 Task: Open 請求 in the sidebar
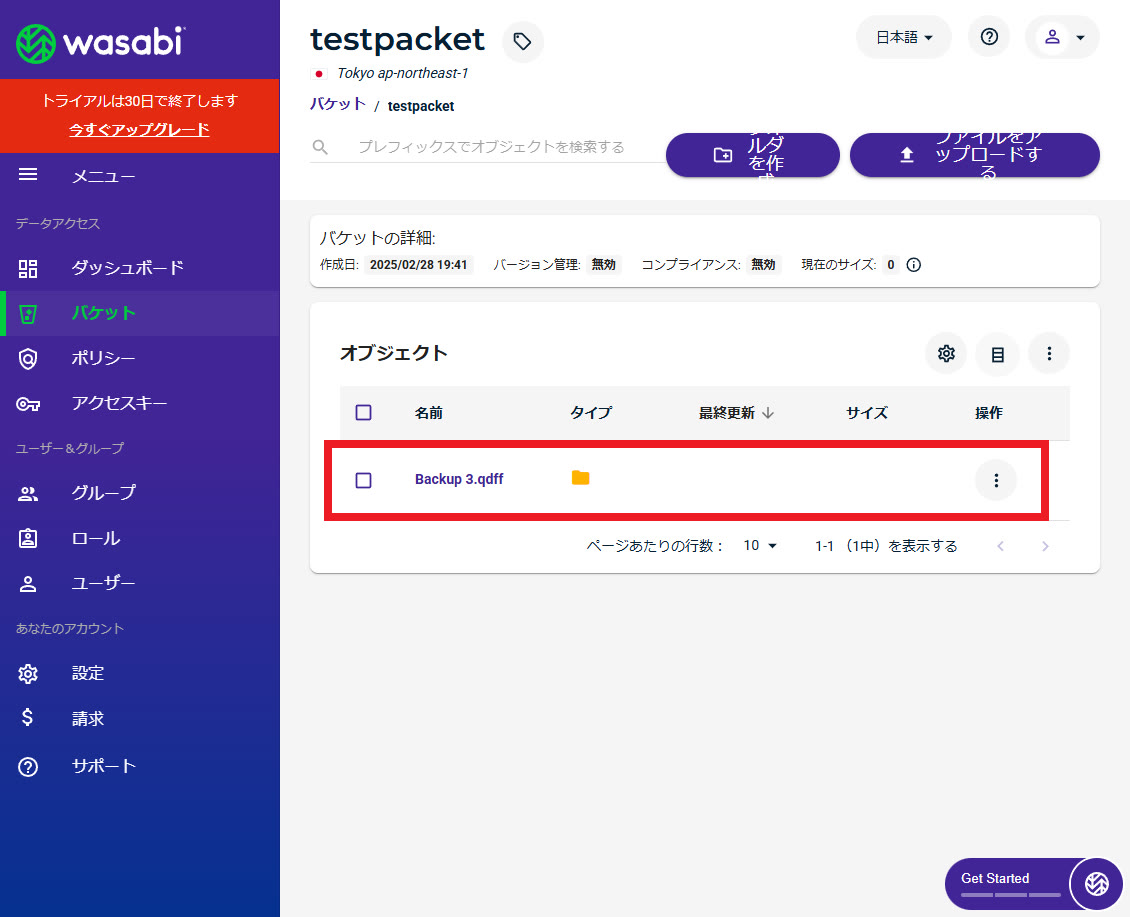coord(140,719)
